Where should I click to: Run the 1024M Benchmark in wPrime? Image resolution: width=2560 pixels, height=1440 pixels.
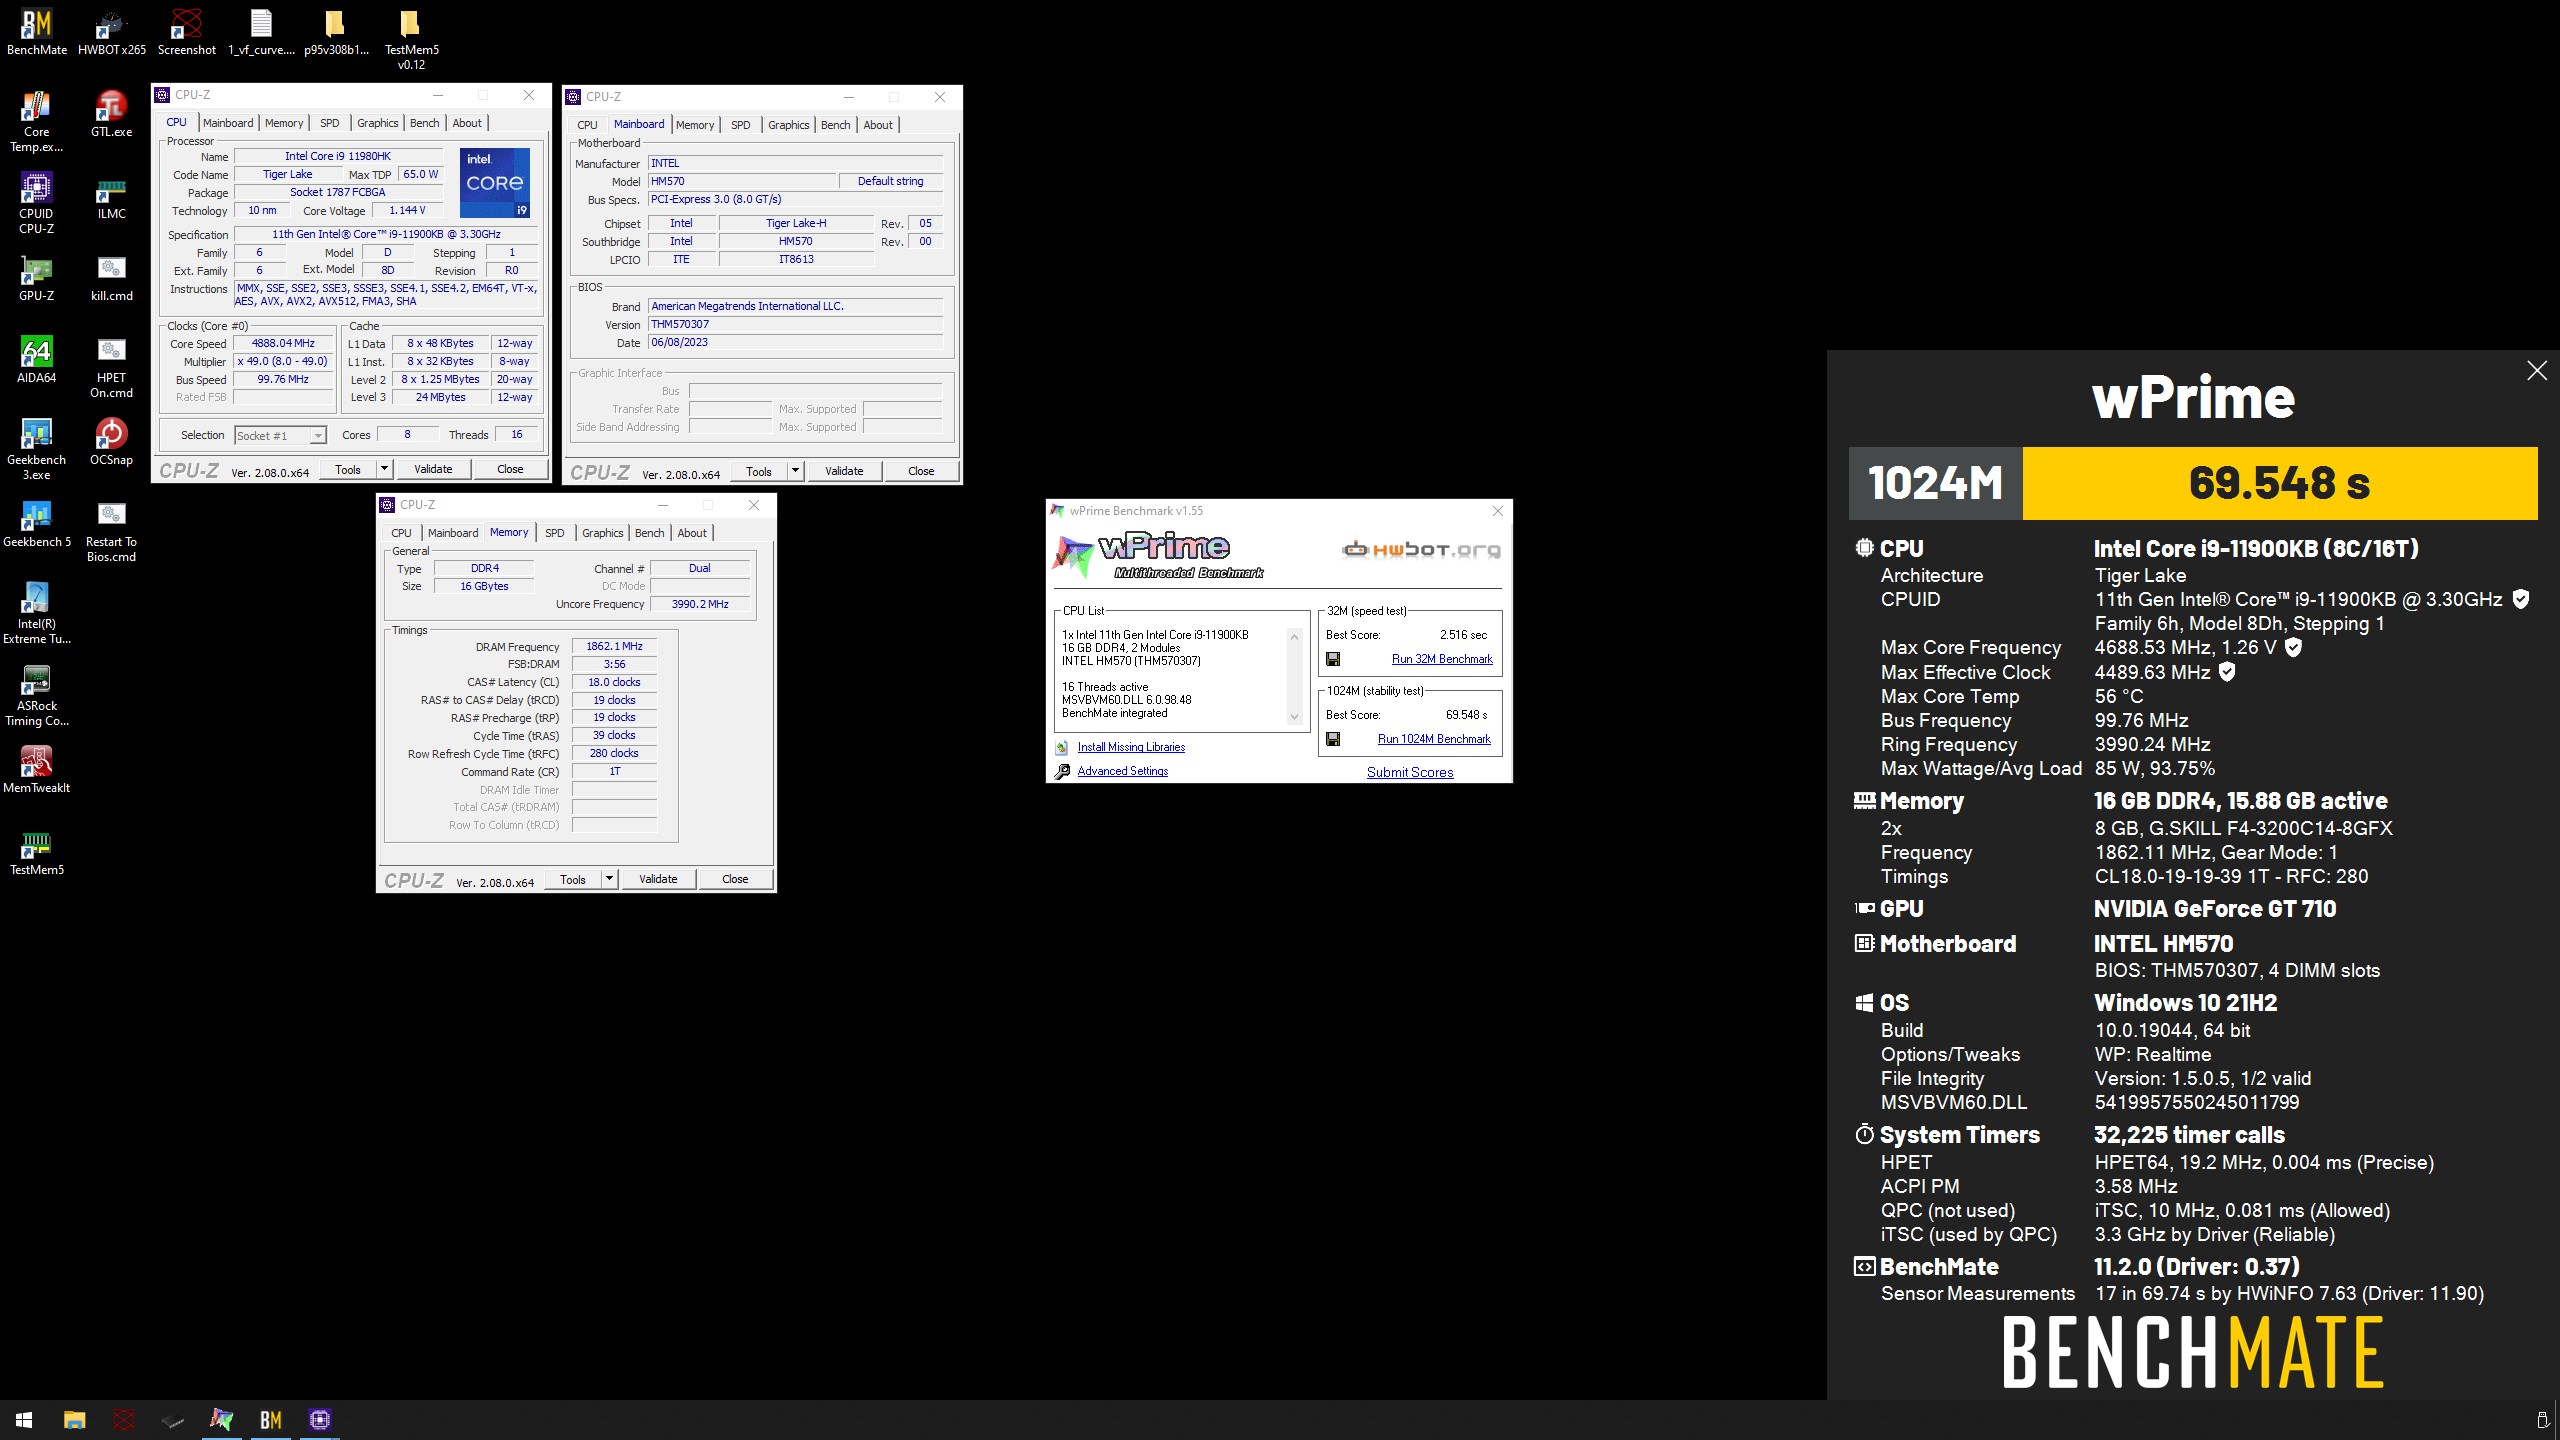point(1434,739)
